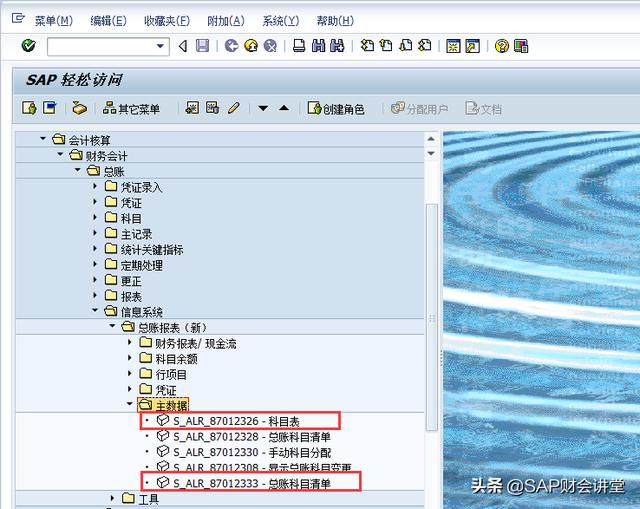
Task: Open the 附加(A) menu
Action: point(226,20)
